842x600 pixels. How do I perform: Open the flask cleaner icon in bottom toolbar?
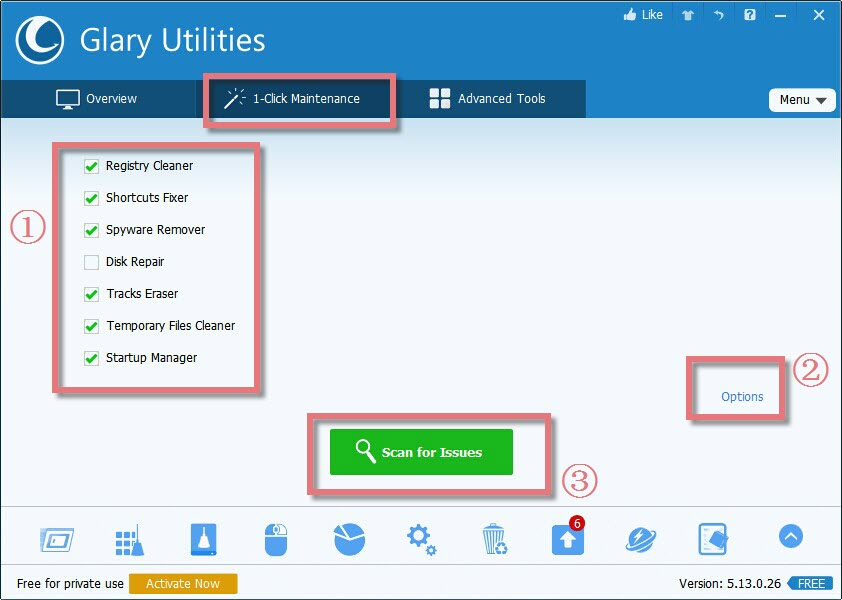click(x=202, y=537)
